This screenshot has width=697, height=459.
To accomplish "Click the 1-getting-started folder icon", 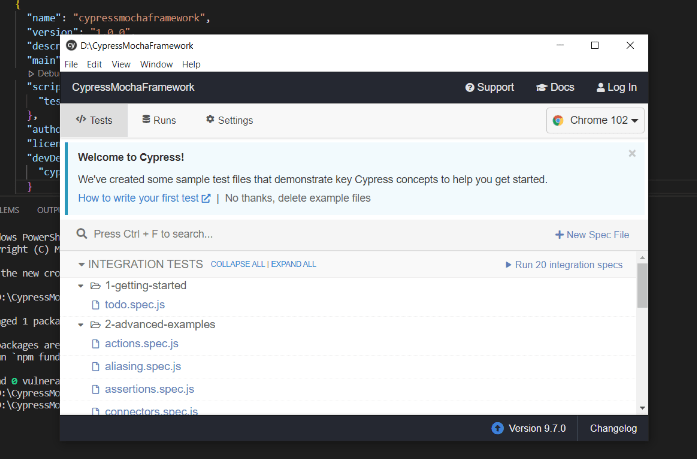I will coord(95,286).
